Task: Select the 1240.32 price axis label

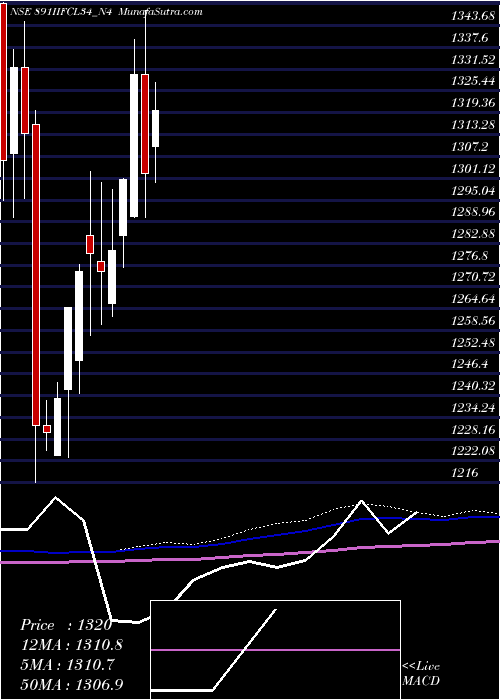Action: tap(473, 387)
